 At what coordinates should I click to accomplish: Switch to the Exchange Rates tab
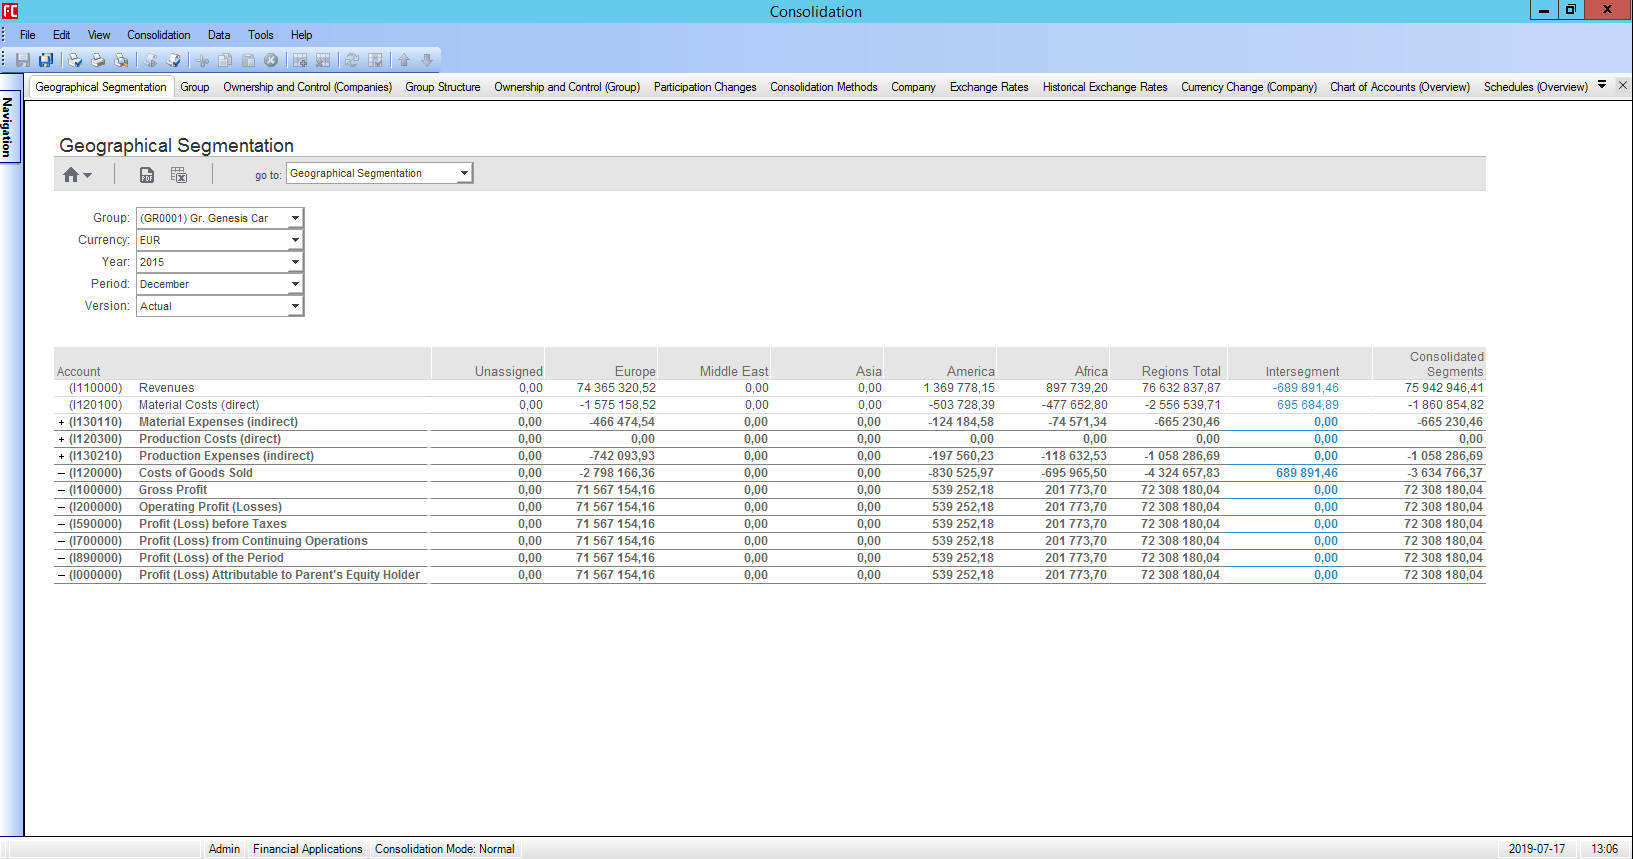[x=989, y=87]
